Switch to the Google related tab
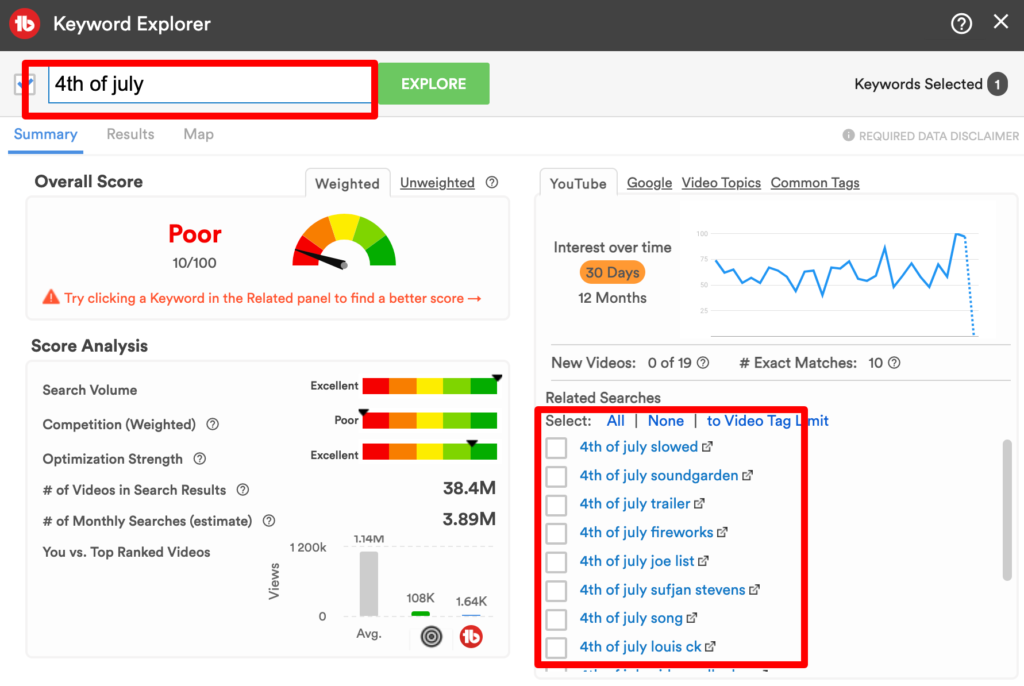 649,183
